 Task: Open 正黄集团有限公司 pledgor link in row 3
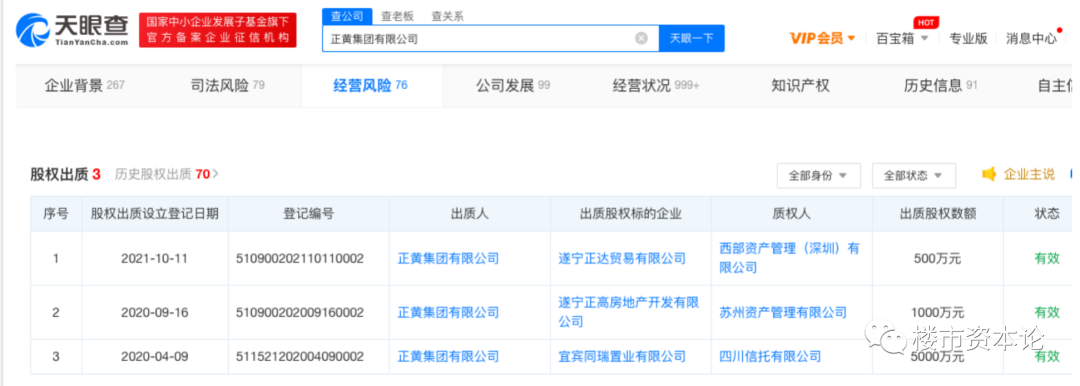448,356
